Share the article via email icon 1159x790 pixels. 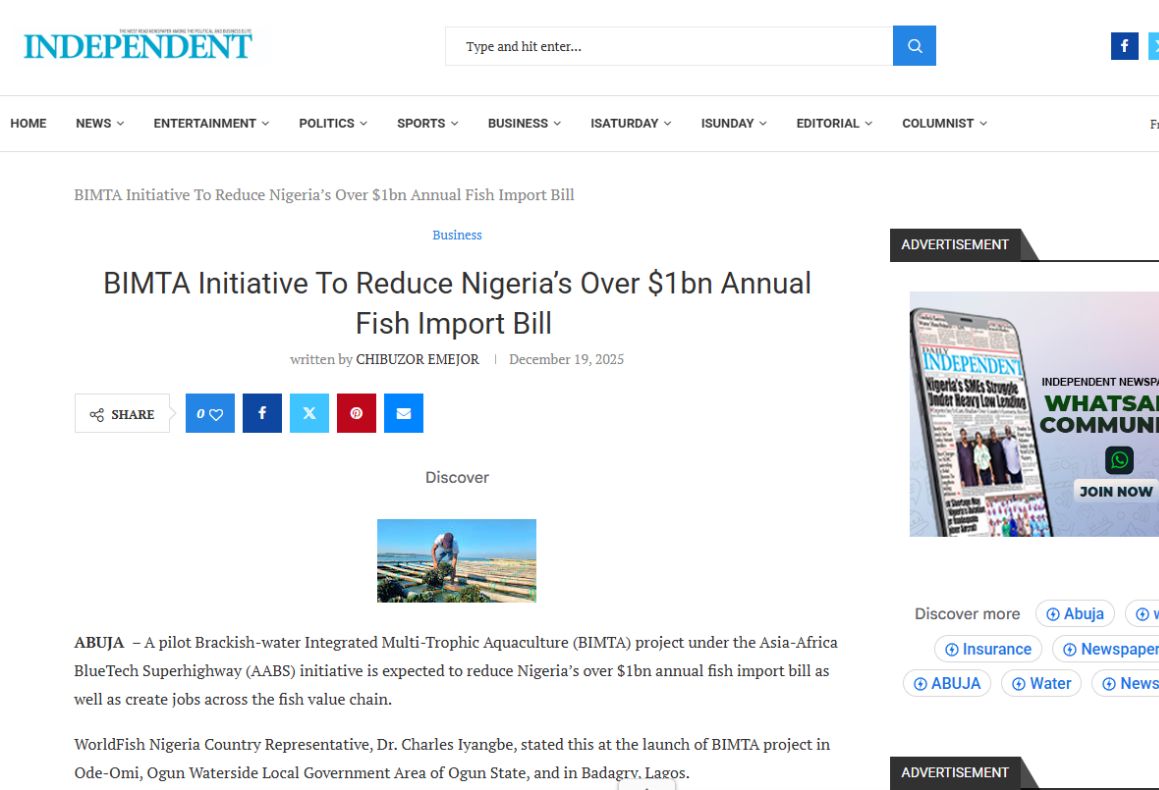(x=403, y=414)
